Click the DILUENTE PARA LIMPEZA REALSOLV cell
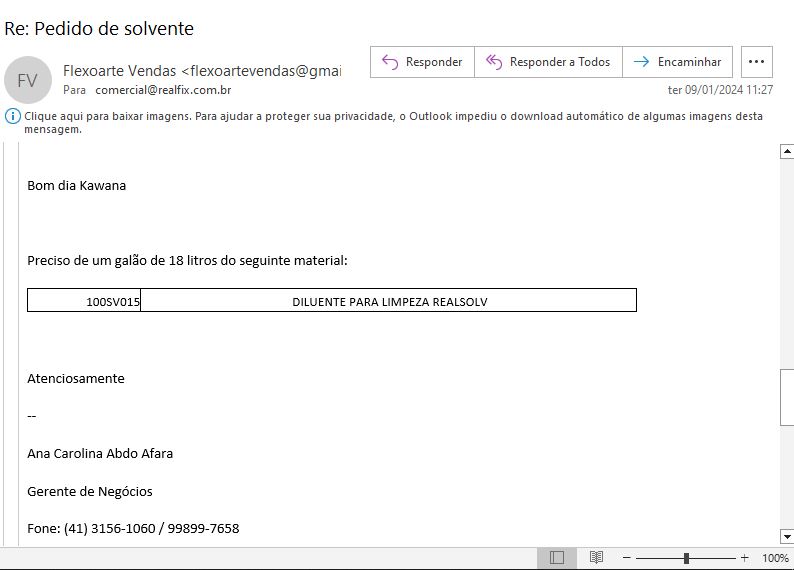 [389, 301]
